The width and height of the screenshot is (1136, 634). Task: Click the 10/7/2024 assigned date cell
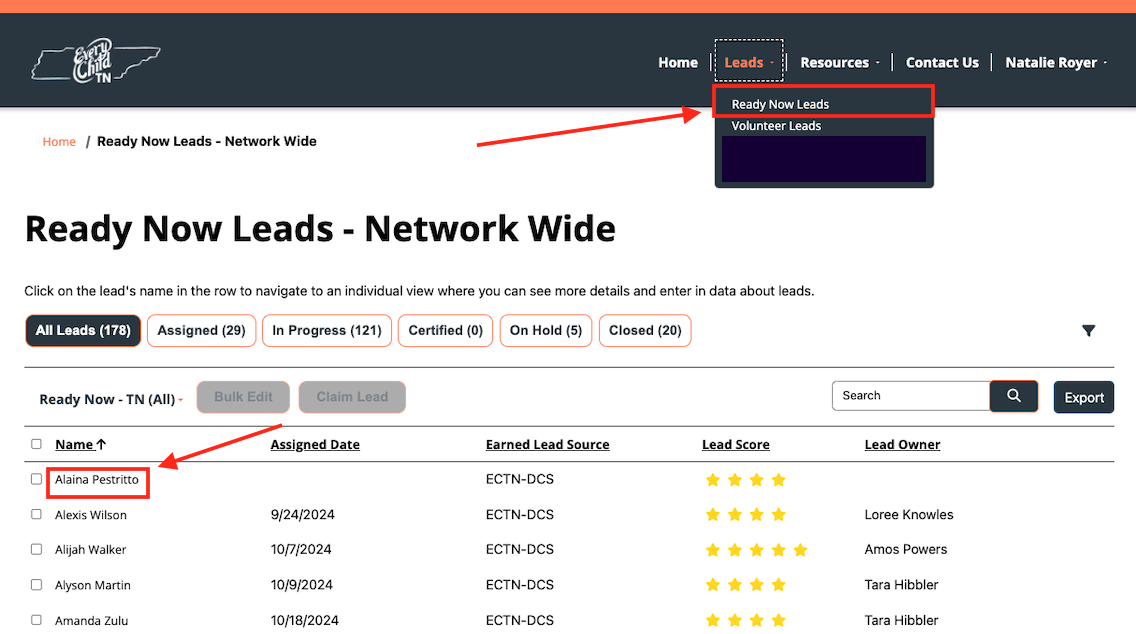pos(301,550)
